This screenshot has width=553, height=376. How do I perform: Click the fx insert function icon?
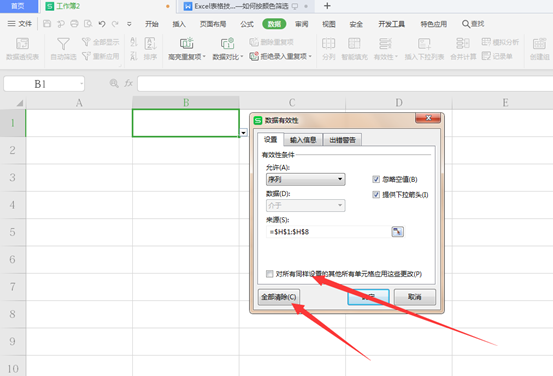(x=128, y=83)
